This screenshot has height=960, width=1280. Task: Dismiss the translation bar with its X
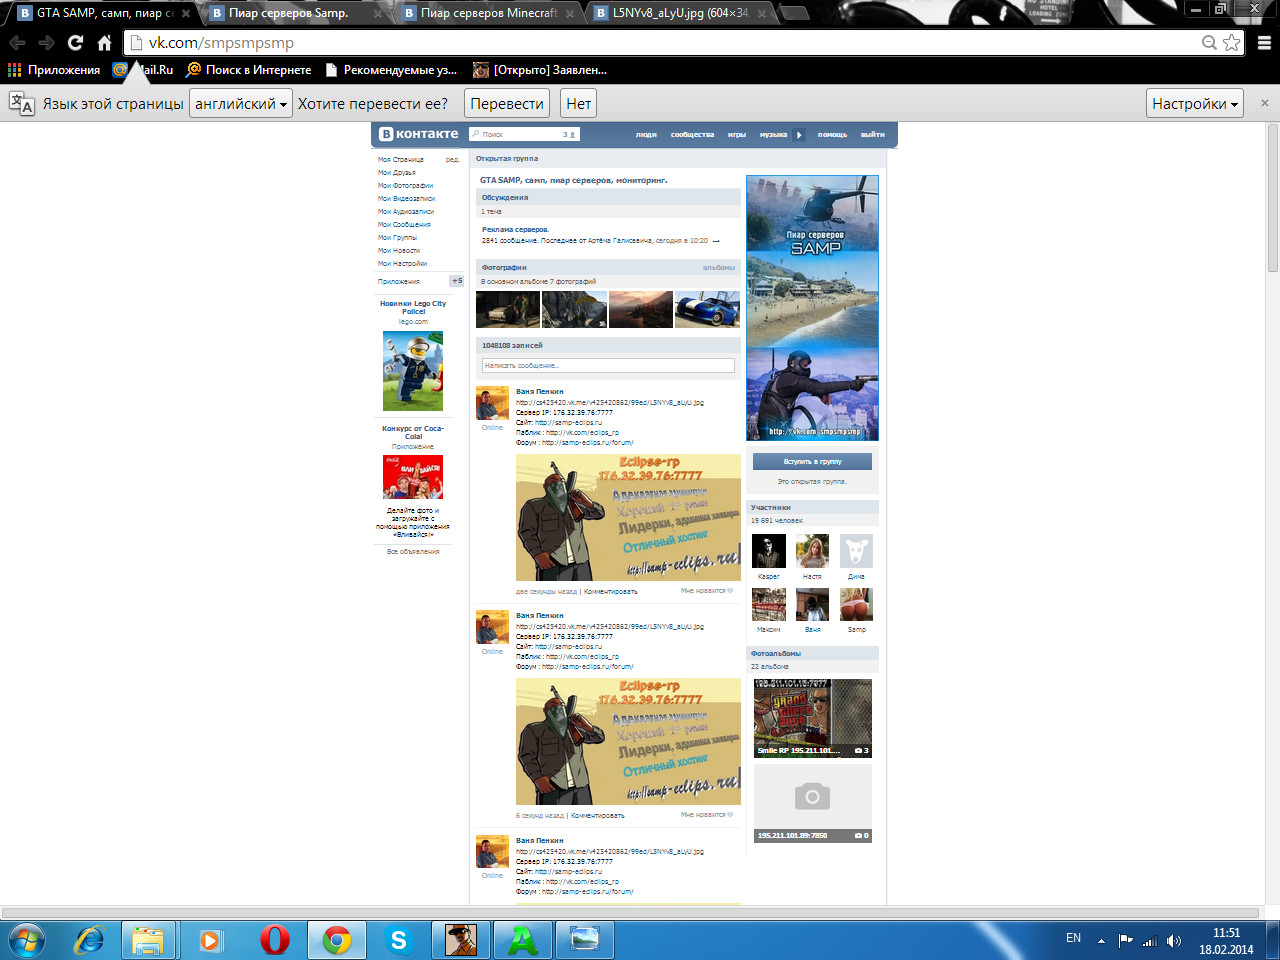tap(1264, 103)
